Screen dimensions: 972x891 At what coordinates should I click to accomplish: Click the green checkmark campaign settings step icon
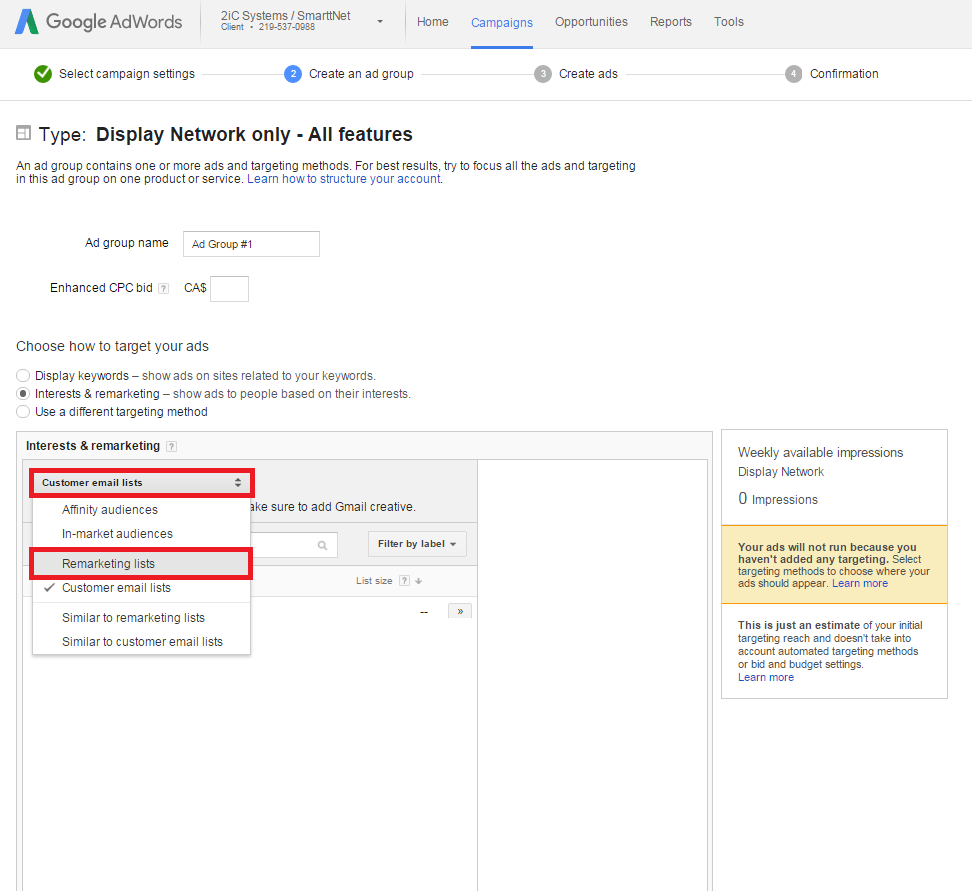tap(43, 74)
